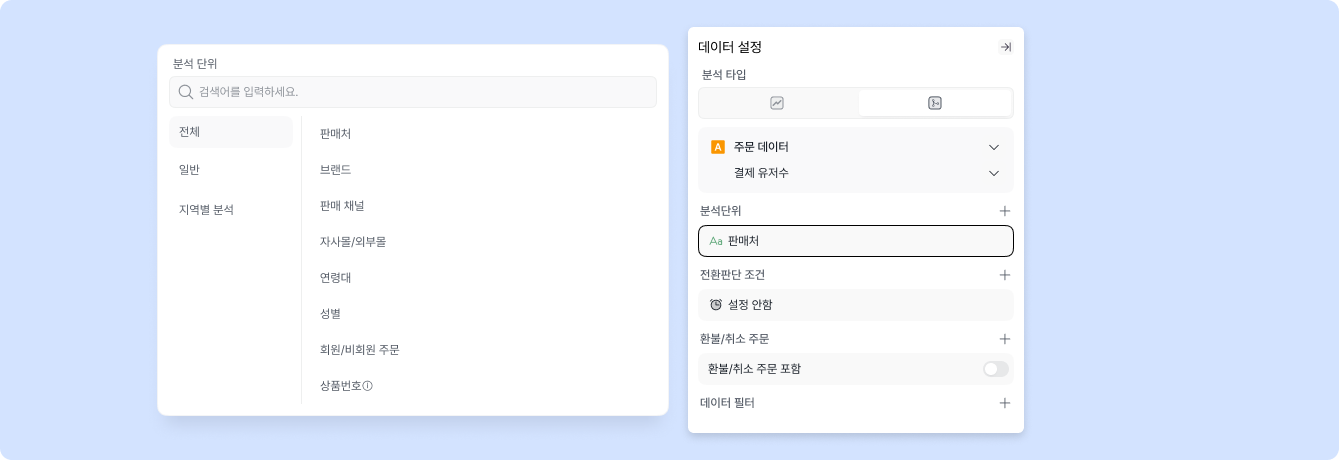Open the 판매처 analysis unit selector

tap(855, 241)
